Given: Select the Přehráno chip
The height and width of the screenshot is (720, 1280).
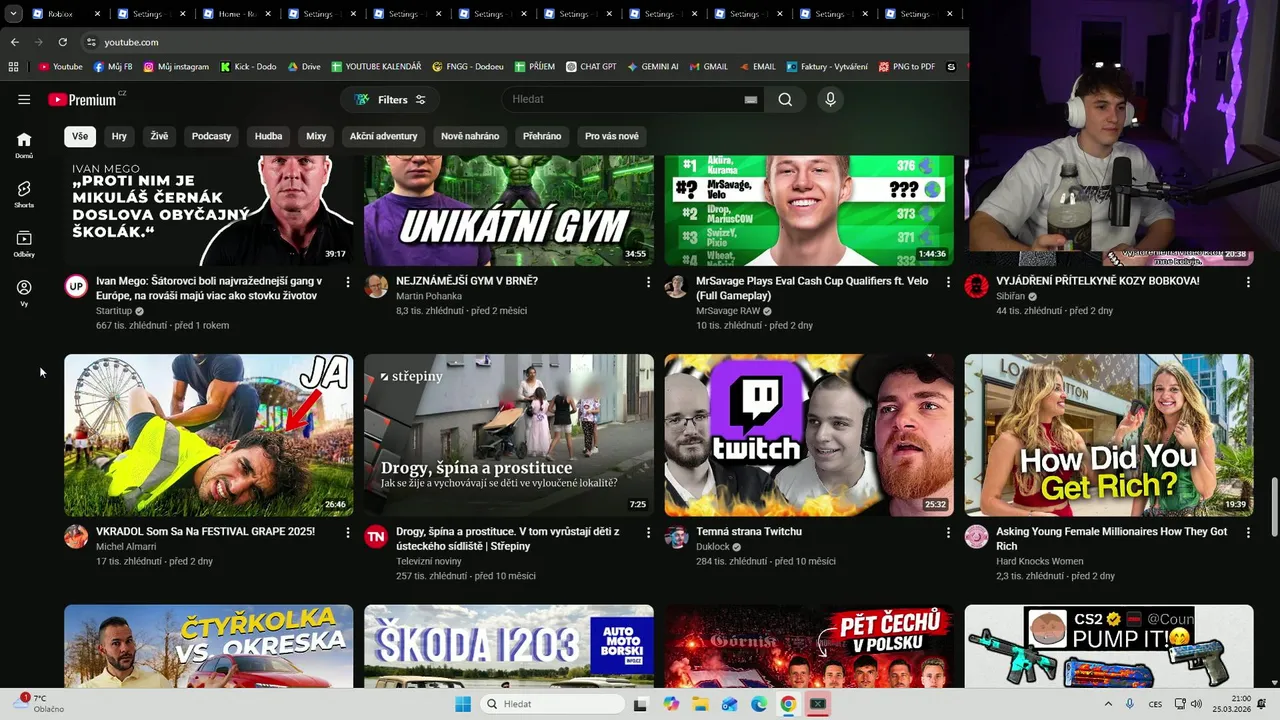Looking at the screenshot, I should pos(542,136).
